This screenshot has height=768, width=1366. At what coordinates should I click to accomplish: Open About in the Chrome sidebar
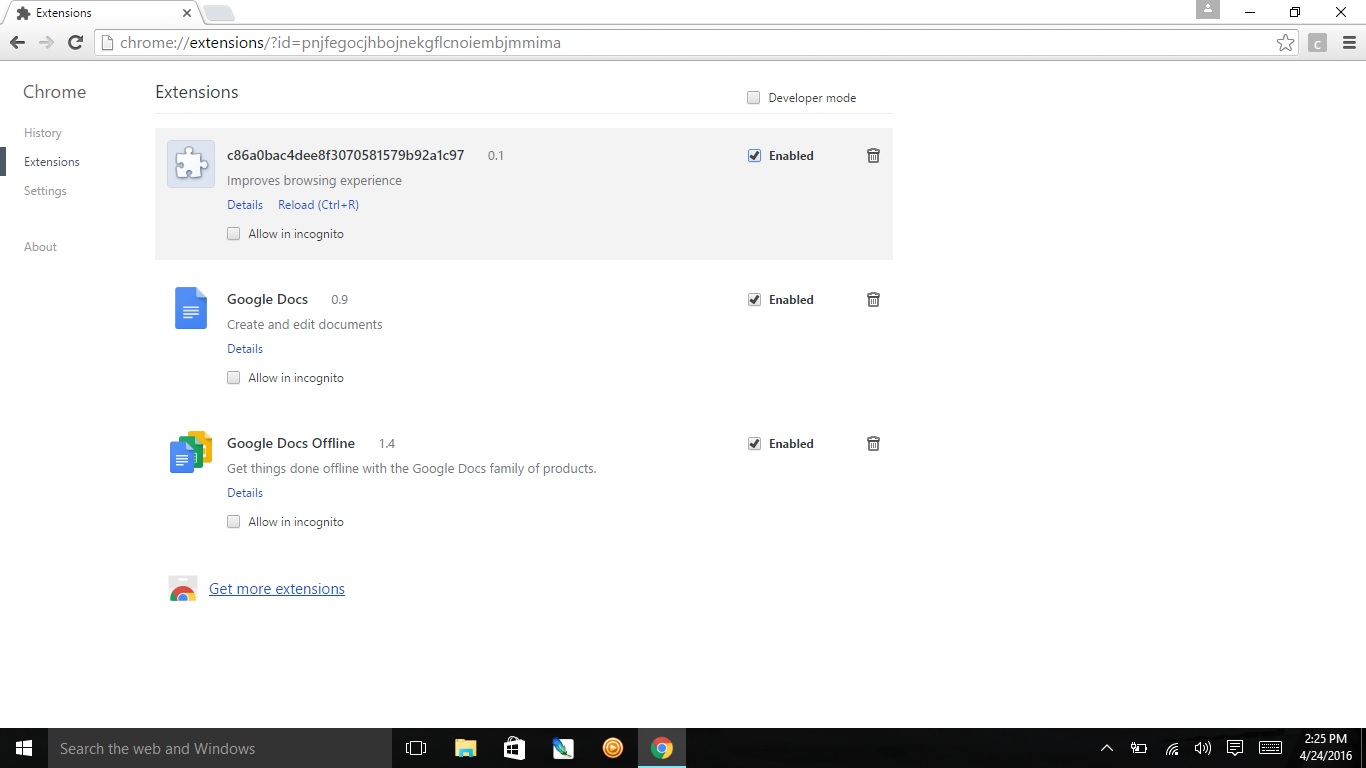click(40, 247)
